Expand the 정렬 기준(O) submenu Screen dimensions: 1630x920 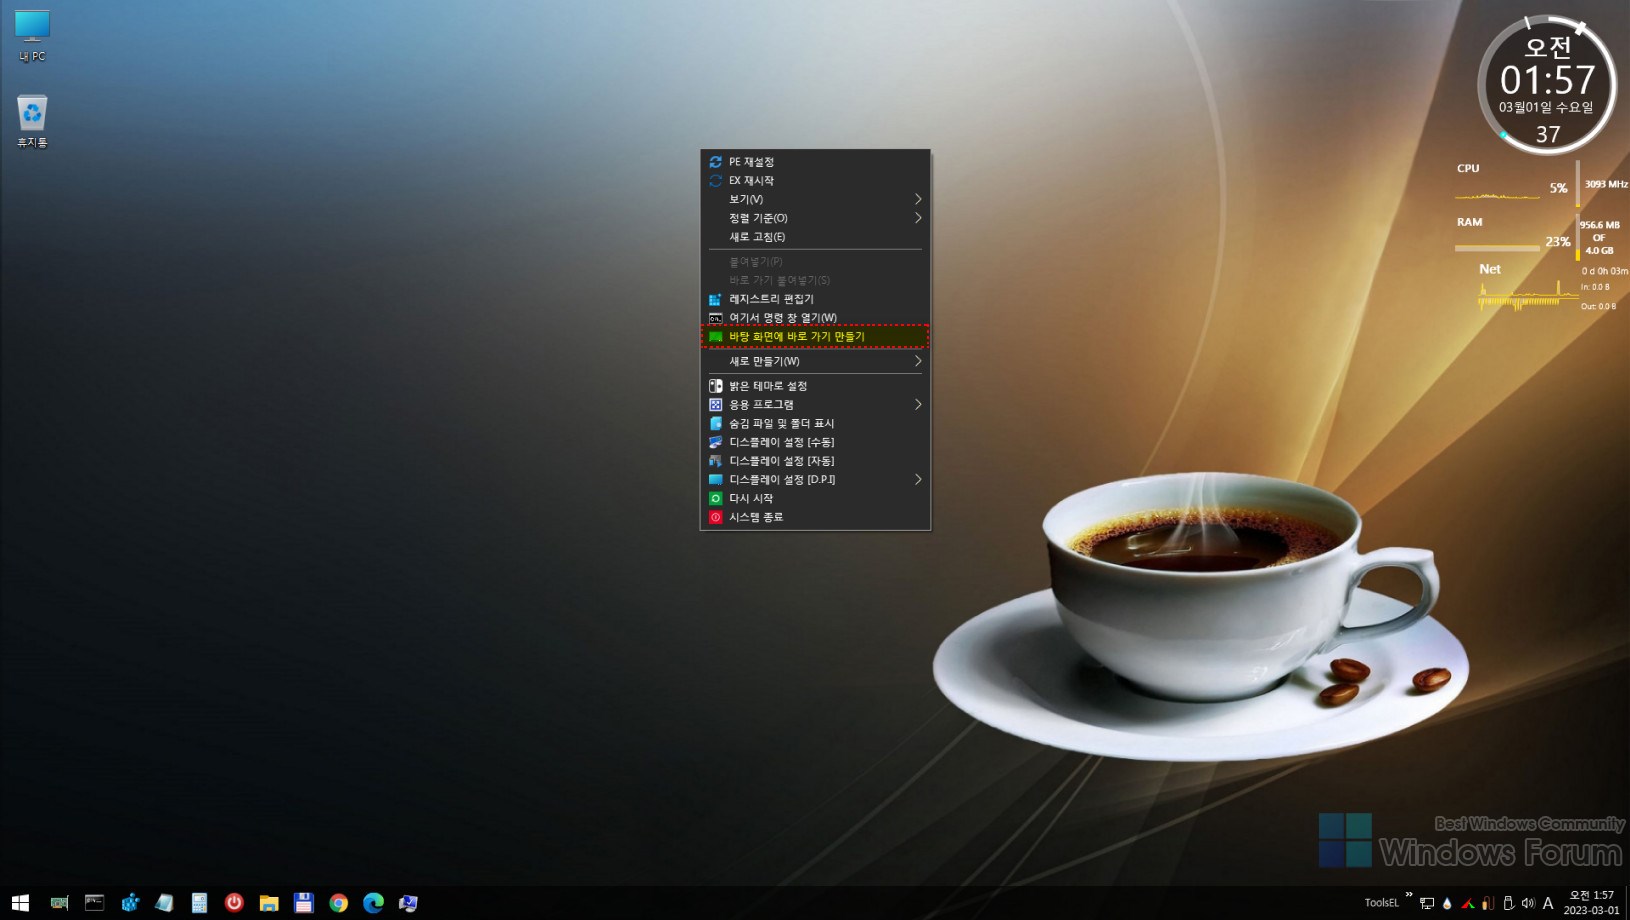tap(815, 218)
